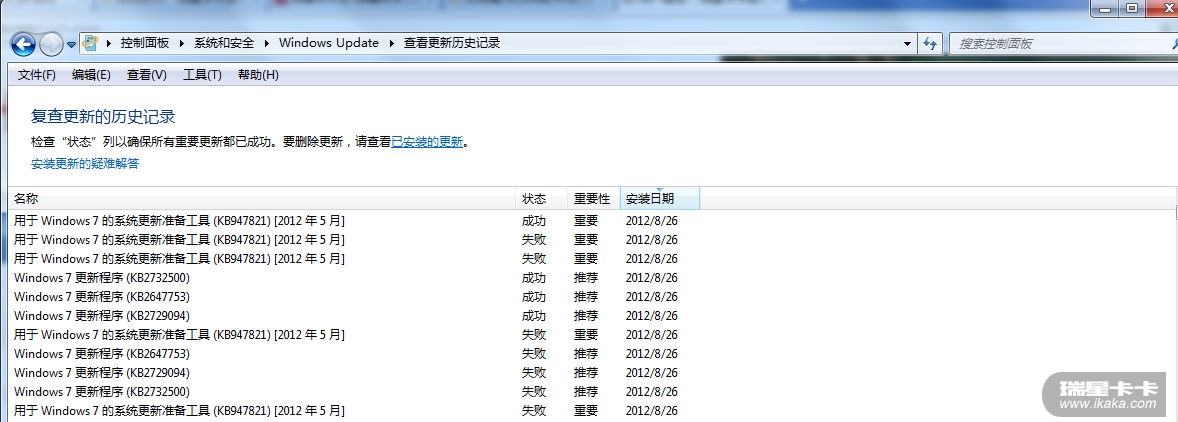Screen dimensions: 1178x422
Task: Click the refresh button beside address bar
Action: point(930,44)
